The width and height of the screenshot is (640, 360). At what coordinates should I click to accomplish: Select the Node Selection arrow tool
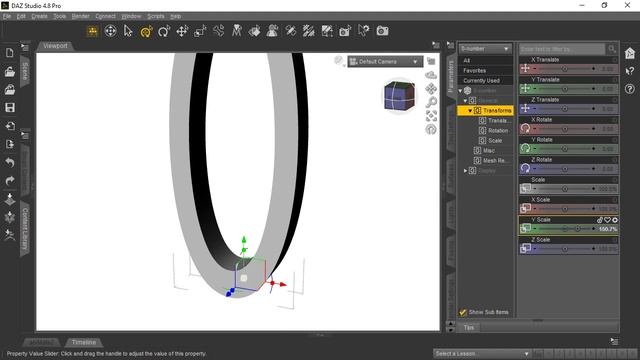tap(128, 31)
